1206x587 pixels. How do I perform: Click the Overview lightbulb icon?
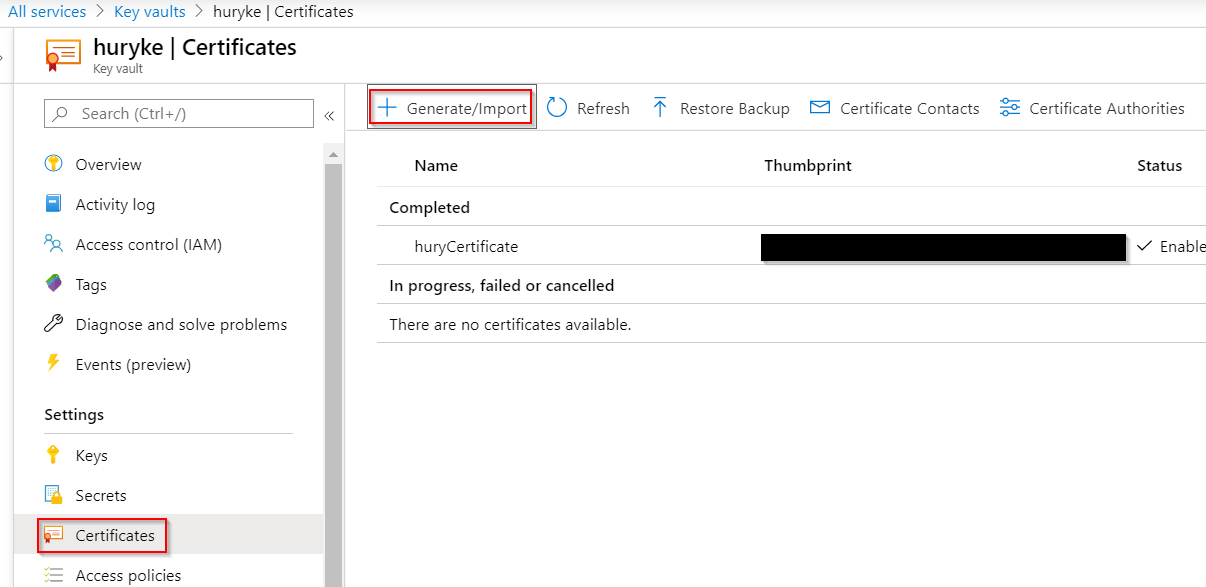coord(54,164)
